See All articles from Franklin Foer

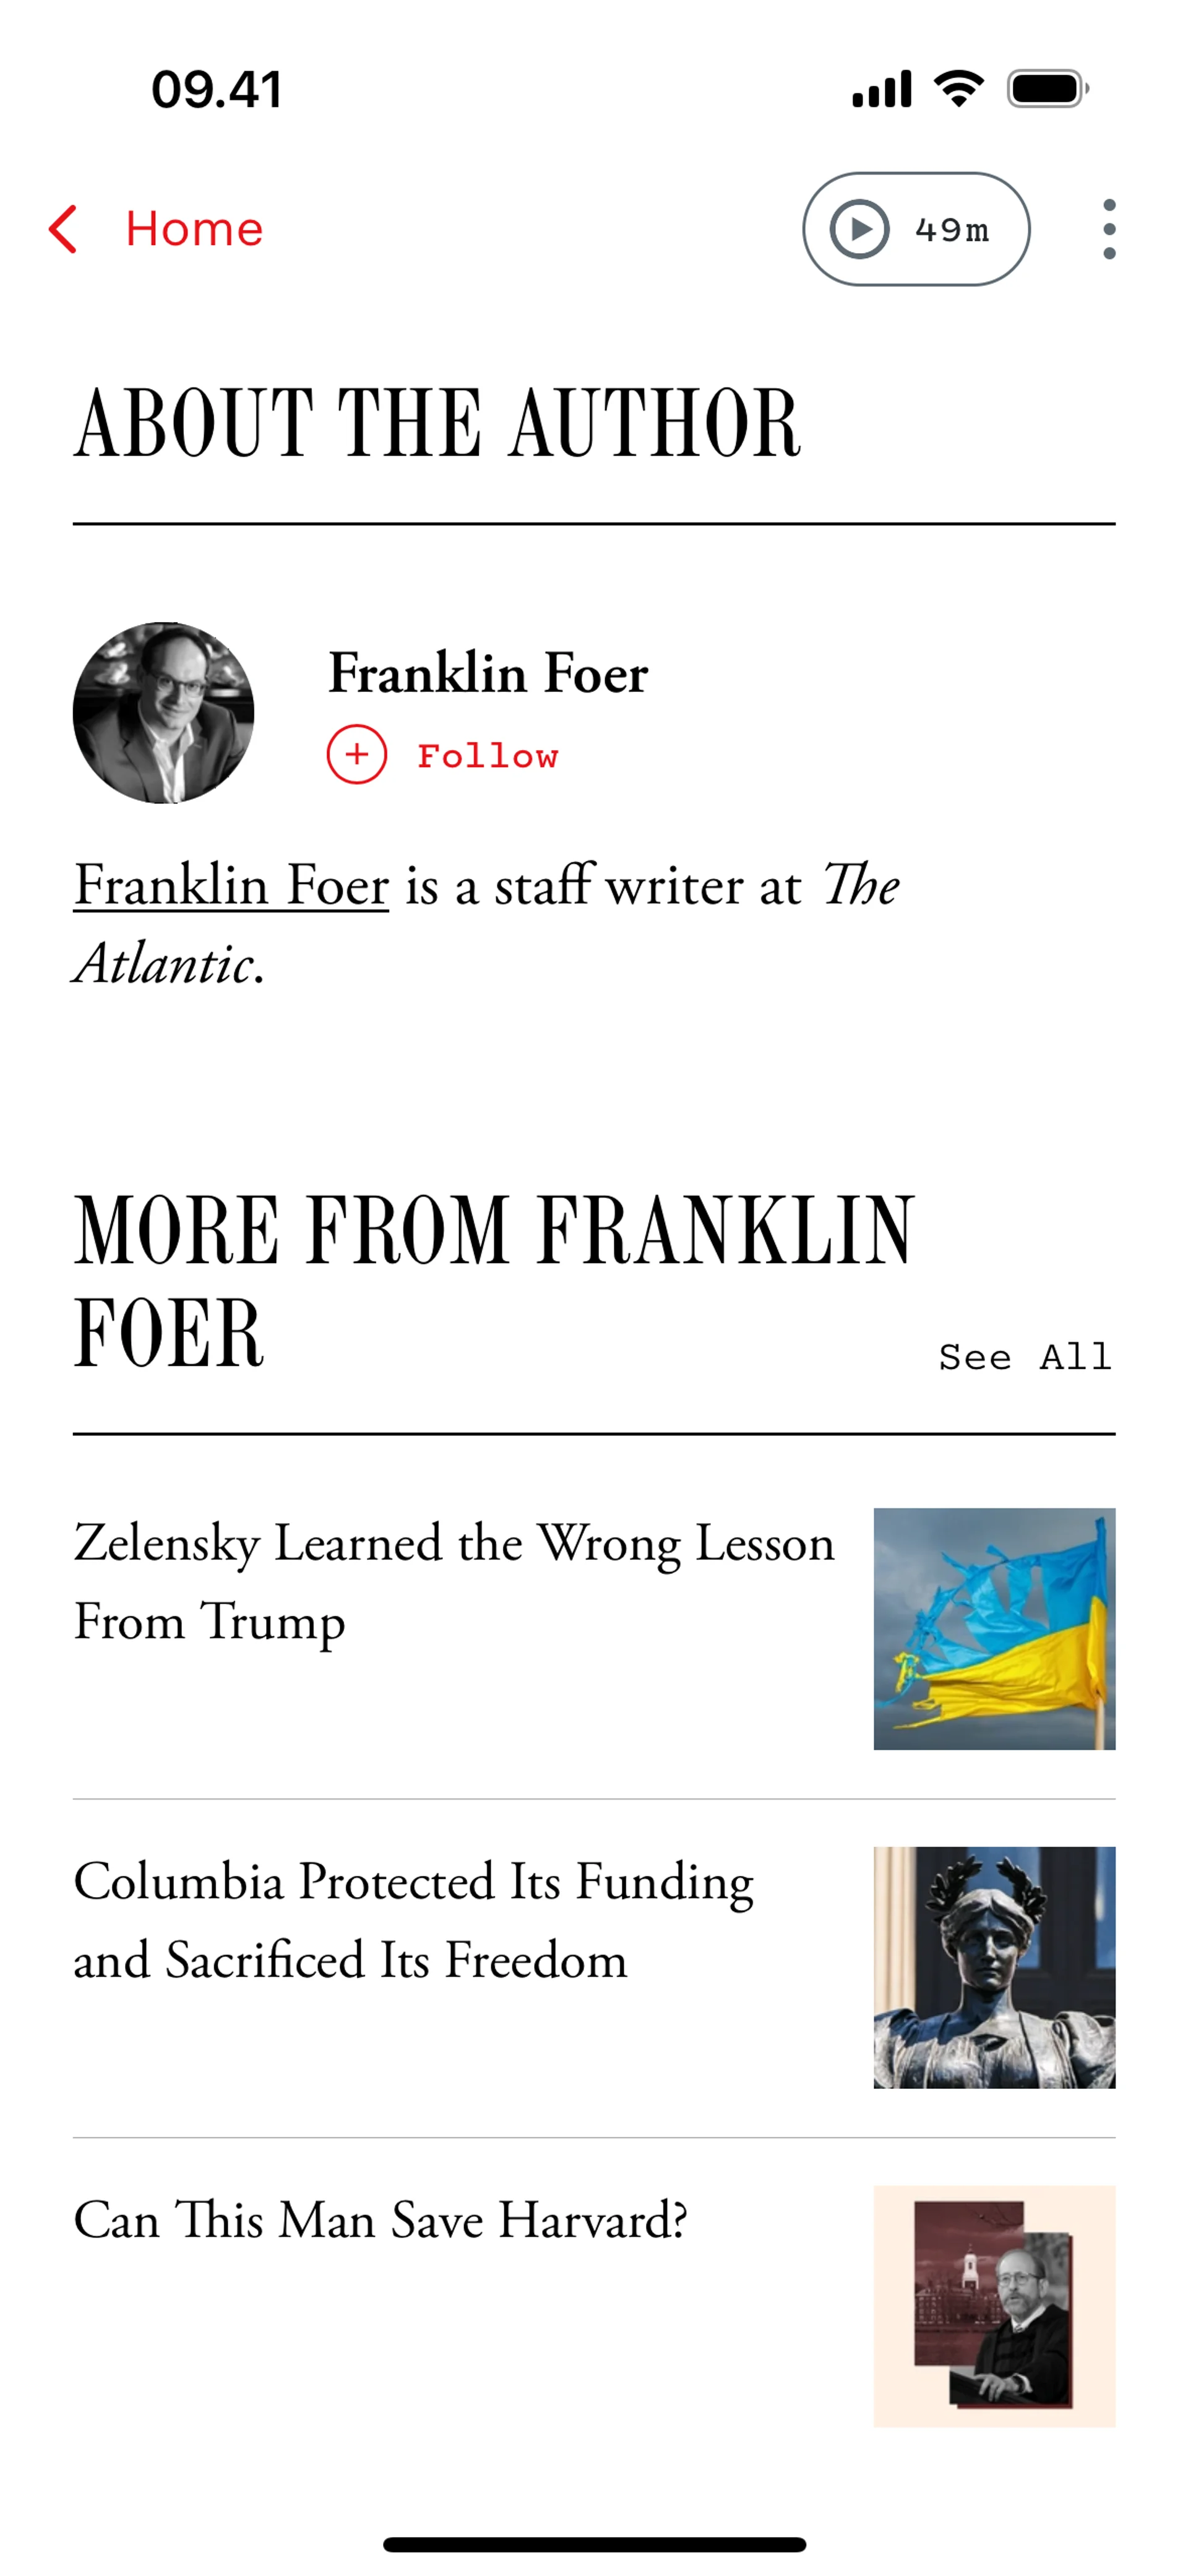(x=1024, y=1357)
